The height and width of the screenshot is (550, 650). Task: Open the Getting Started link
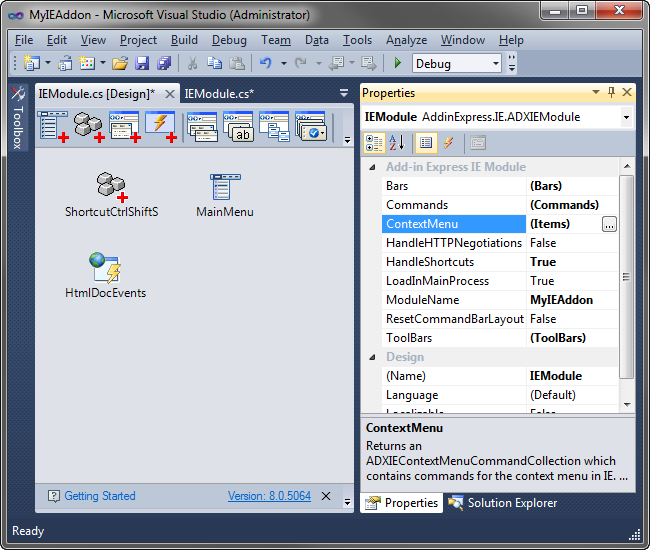[x=100, y=496]
